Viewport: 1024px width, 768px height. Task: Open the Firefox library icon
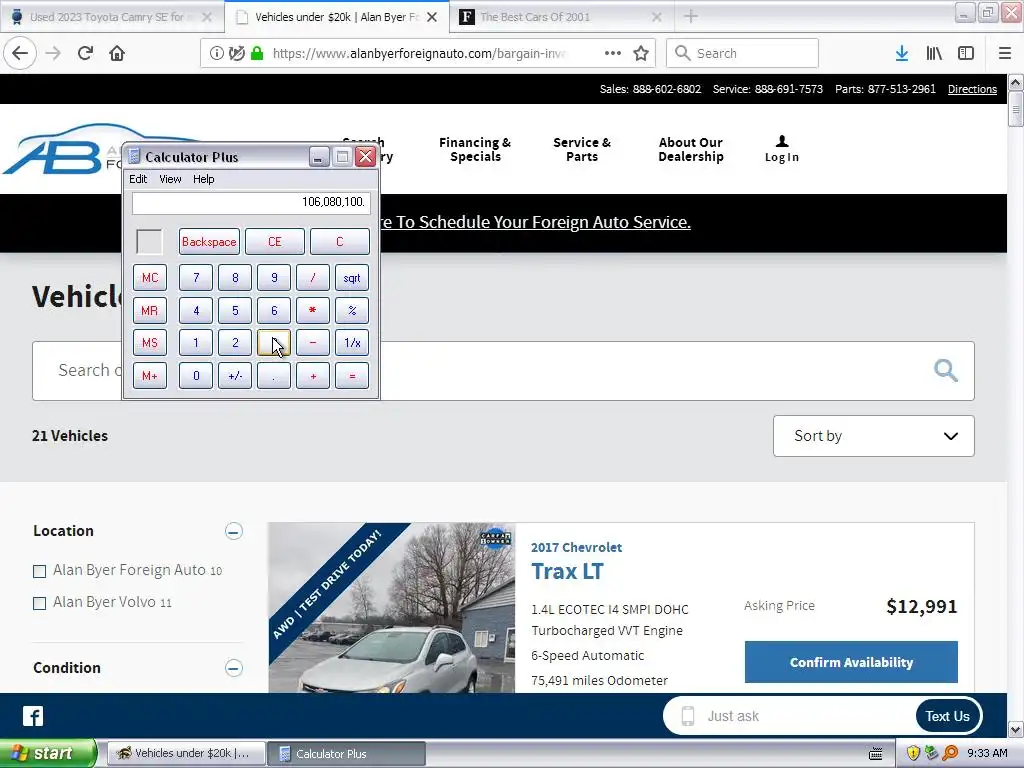[x=934, y=53]
